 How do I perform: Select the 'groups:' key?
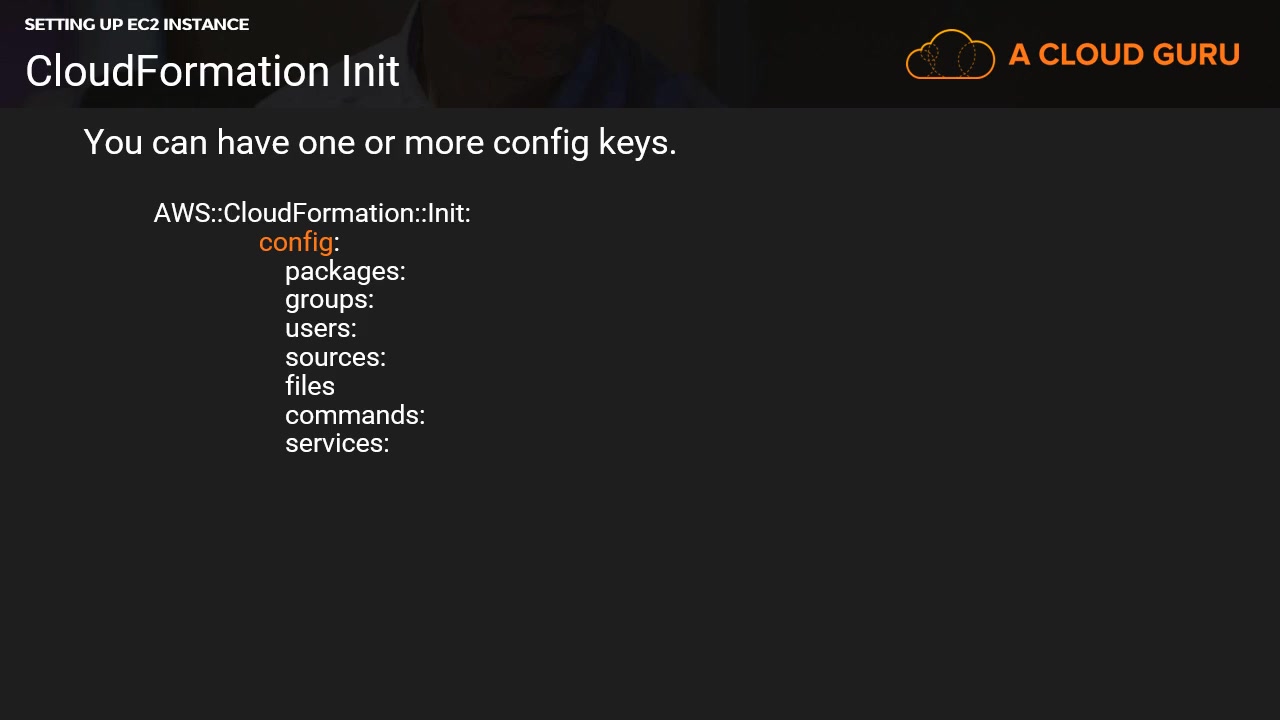coord(329,299)
